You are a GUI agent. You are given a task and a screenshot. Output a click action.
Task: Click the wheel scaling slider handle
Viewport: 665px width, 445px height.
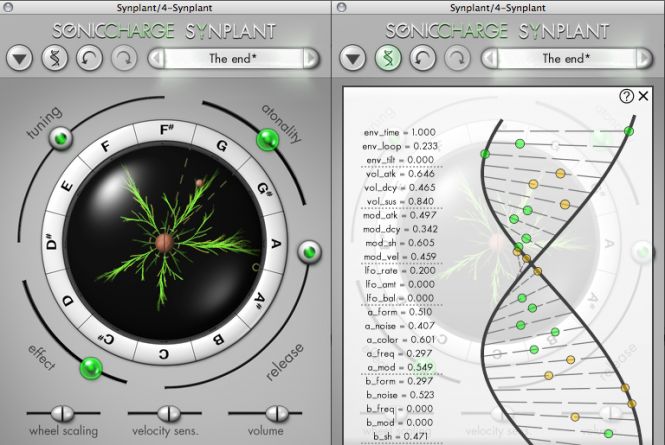[62, 413]
